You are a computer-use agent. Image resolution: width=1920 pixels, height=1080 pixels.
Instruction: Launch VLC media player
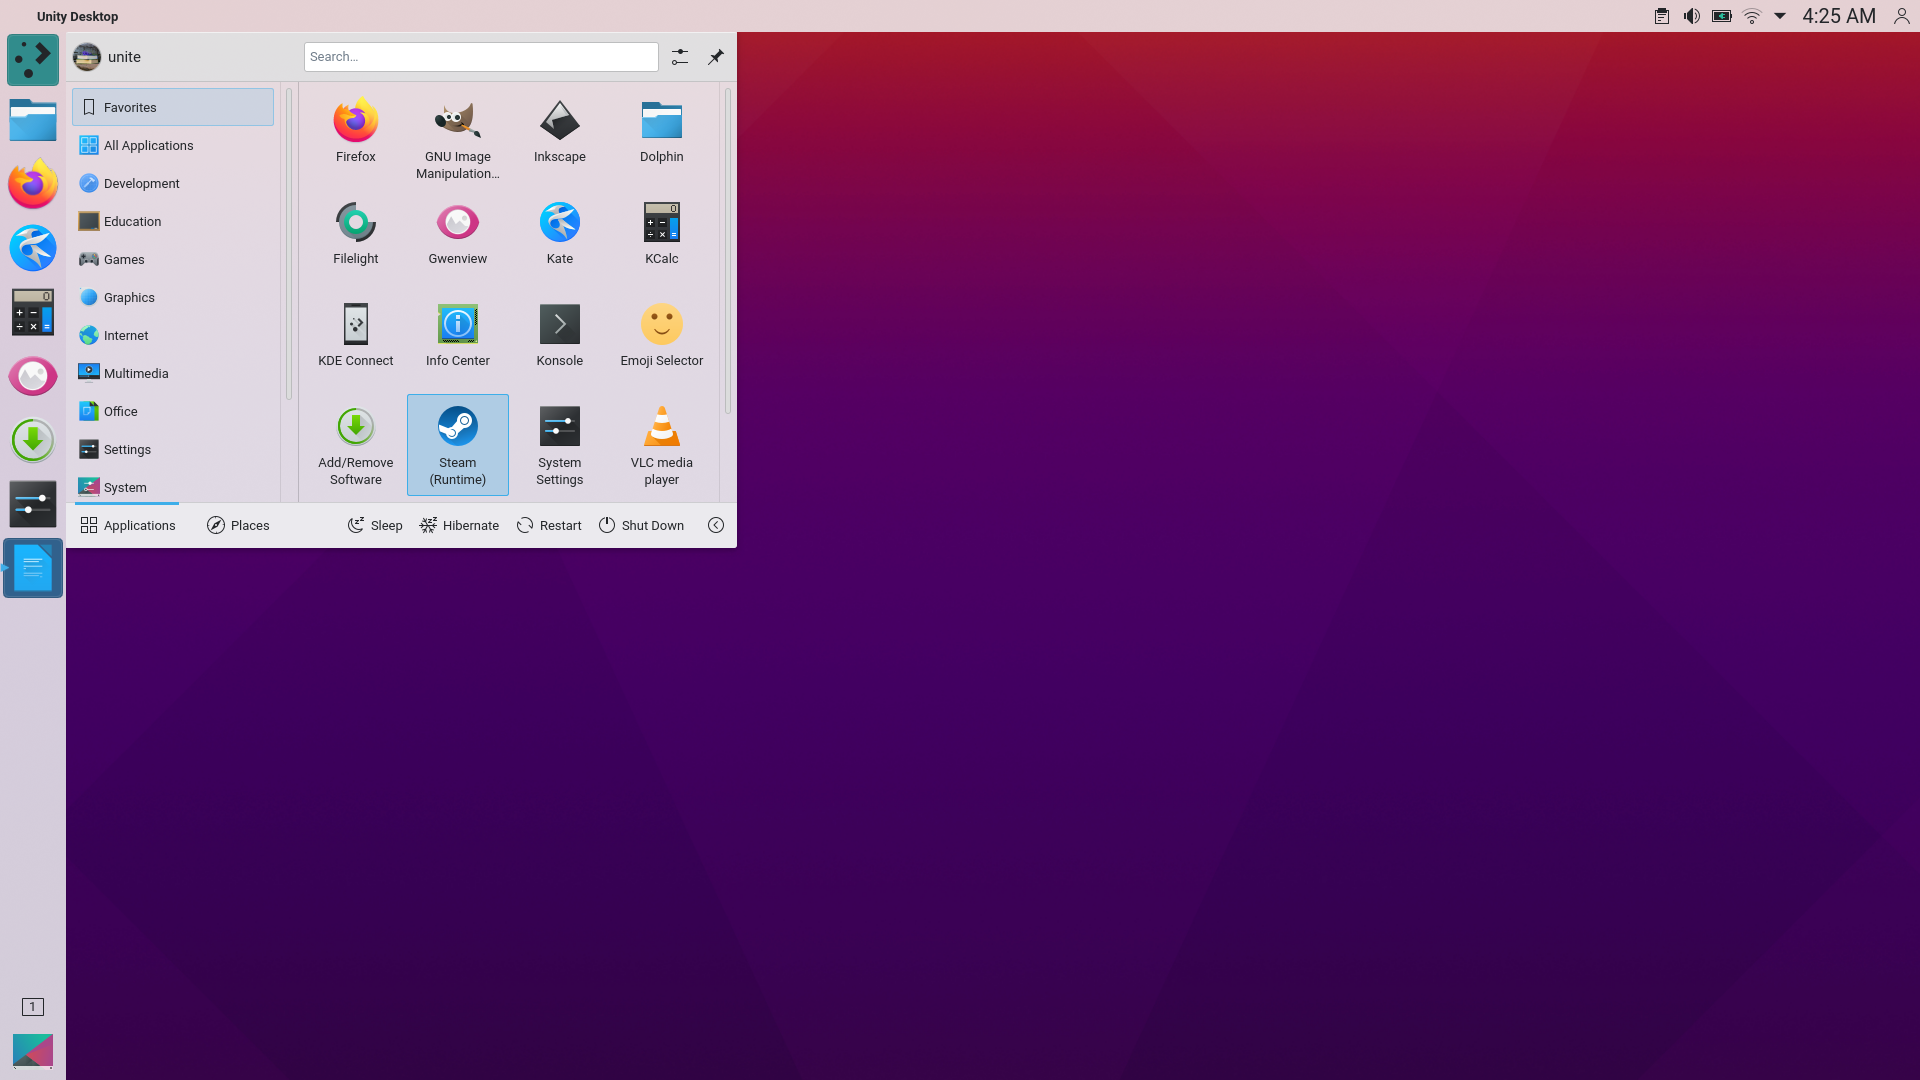pos(661,444)
